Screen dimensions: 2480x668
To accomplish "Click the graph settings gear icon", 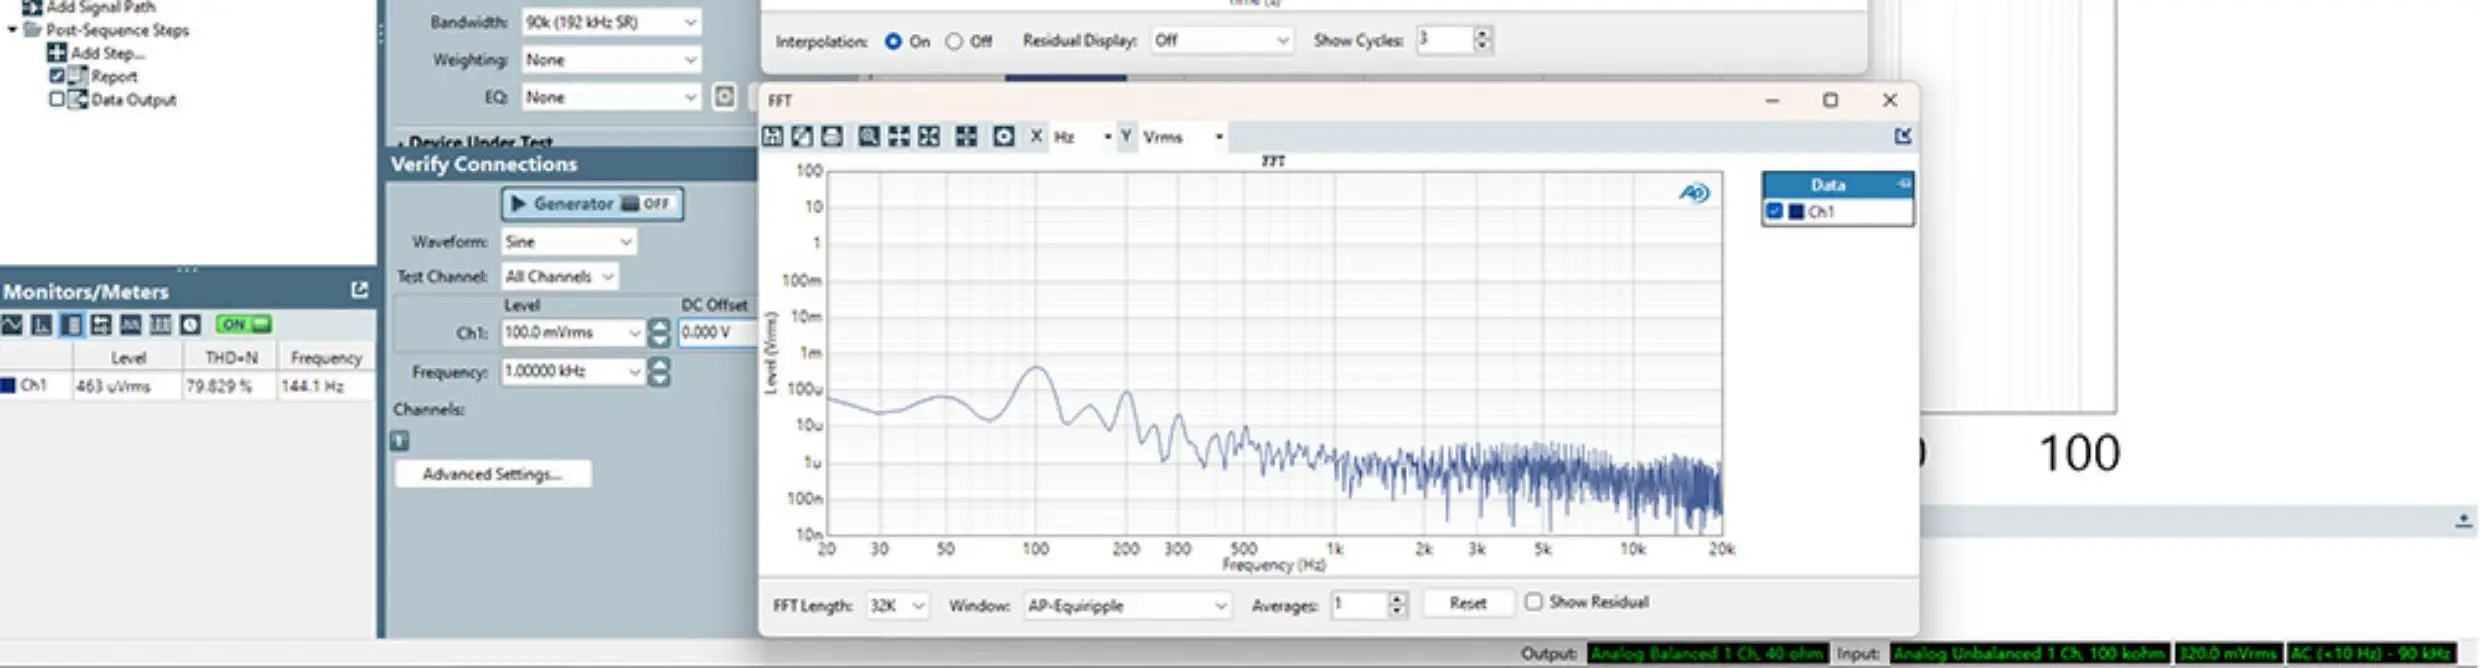I will coord(1003,137).
